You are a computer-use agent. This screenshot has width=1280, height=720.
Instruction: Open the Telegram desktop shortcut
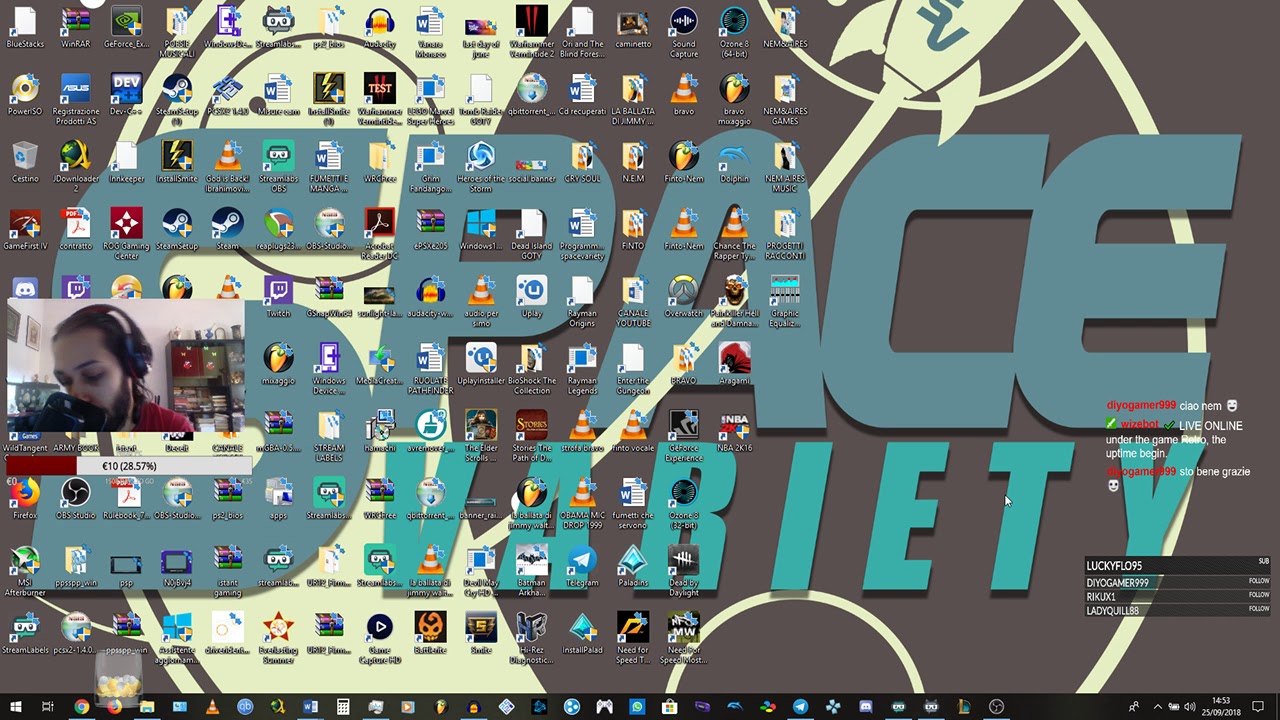click(x=582, y=566)
